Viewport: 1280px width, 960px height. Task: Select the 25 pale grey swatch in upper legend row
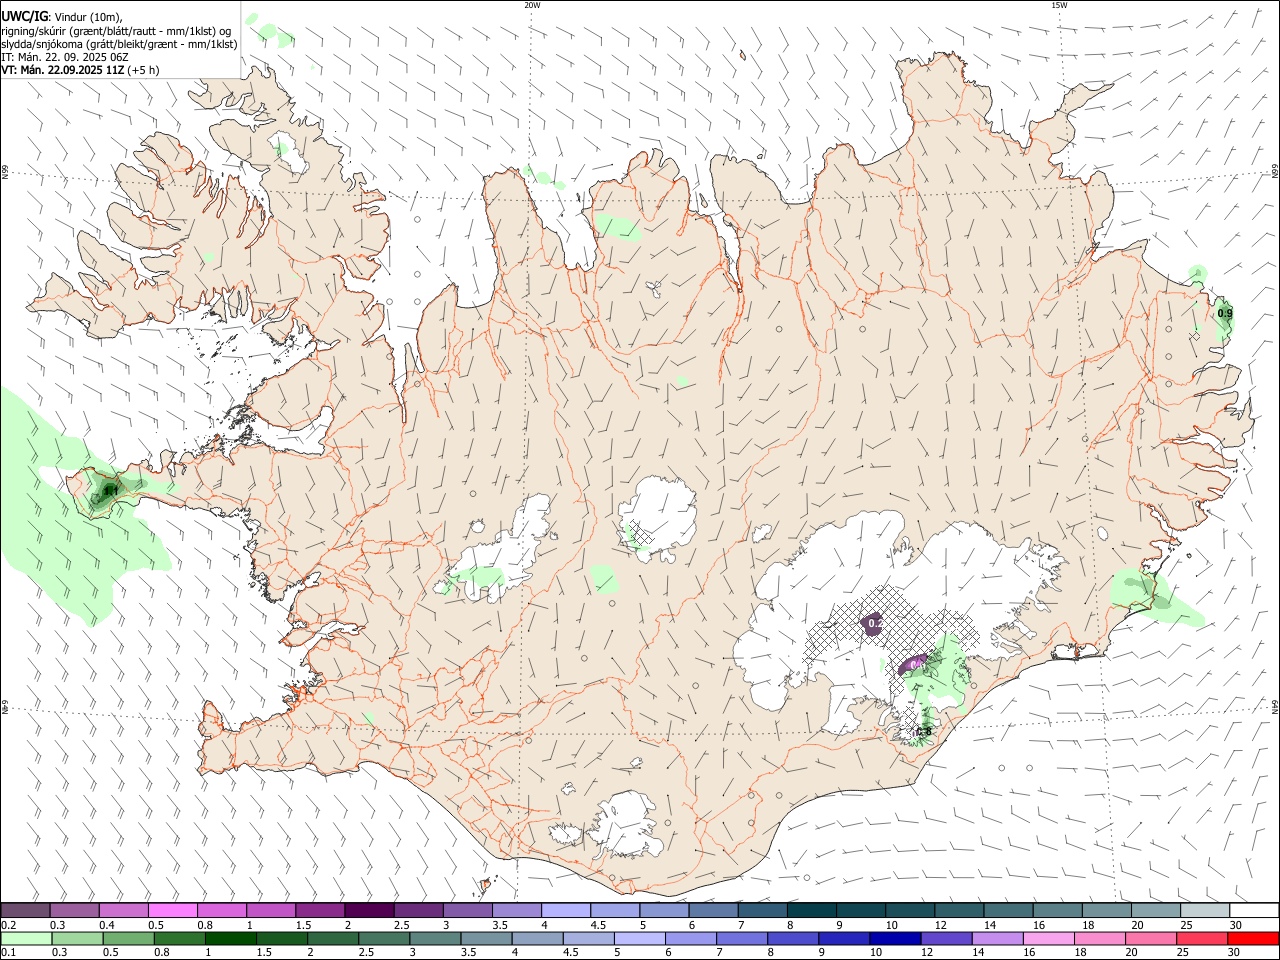[x=1205, y=910]
